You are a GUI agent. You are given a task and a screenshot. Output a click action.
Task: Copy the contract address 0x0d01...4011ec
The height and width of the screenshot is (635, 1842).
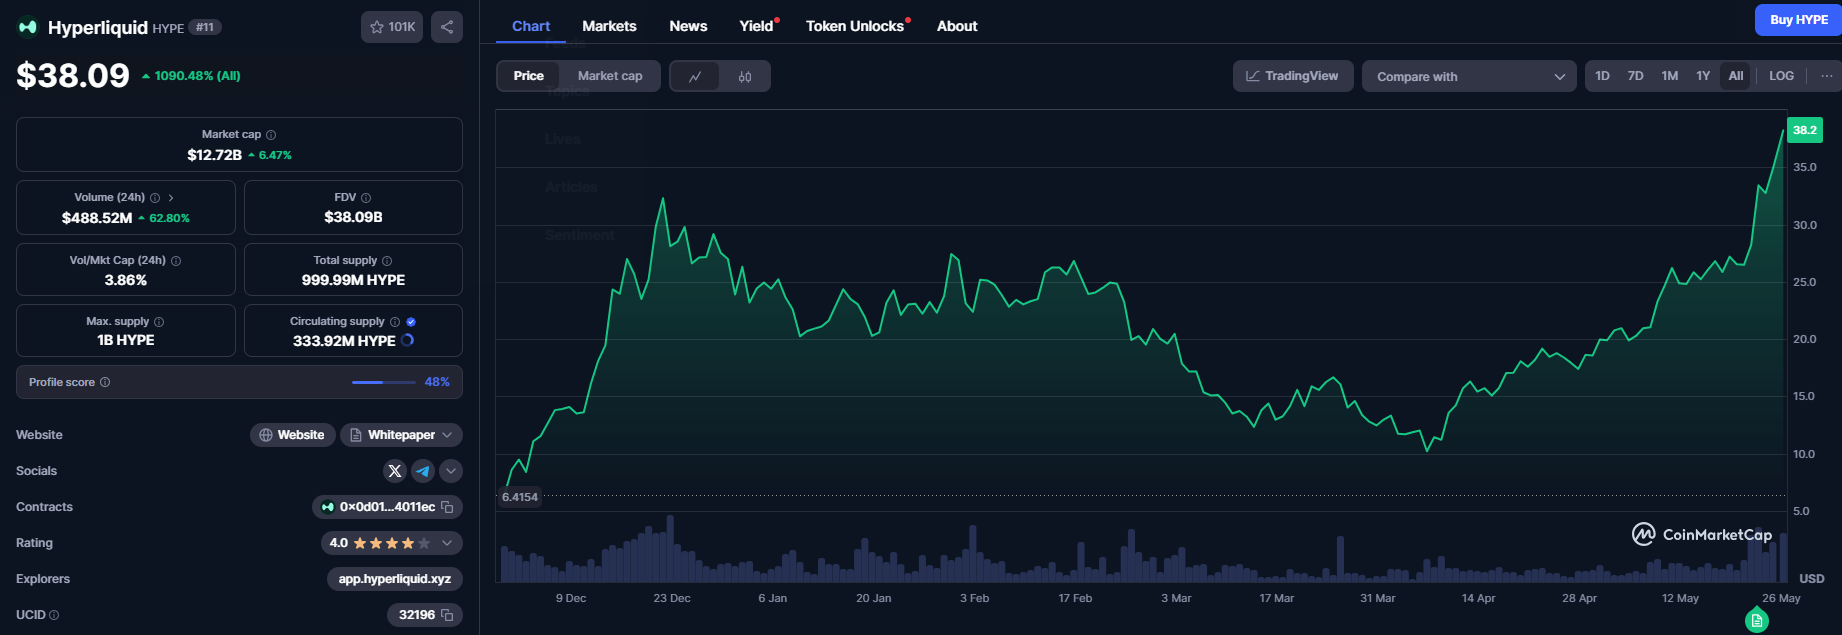447,507
